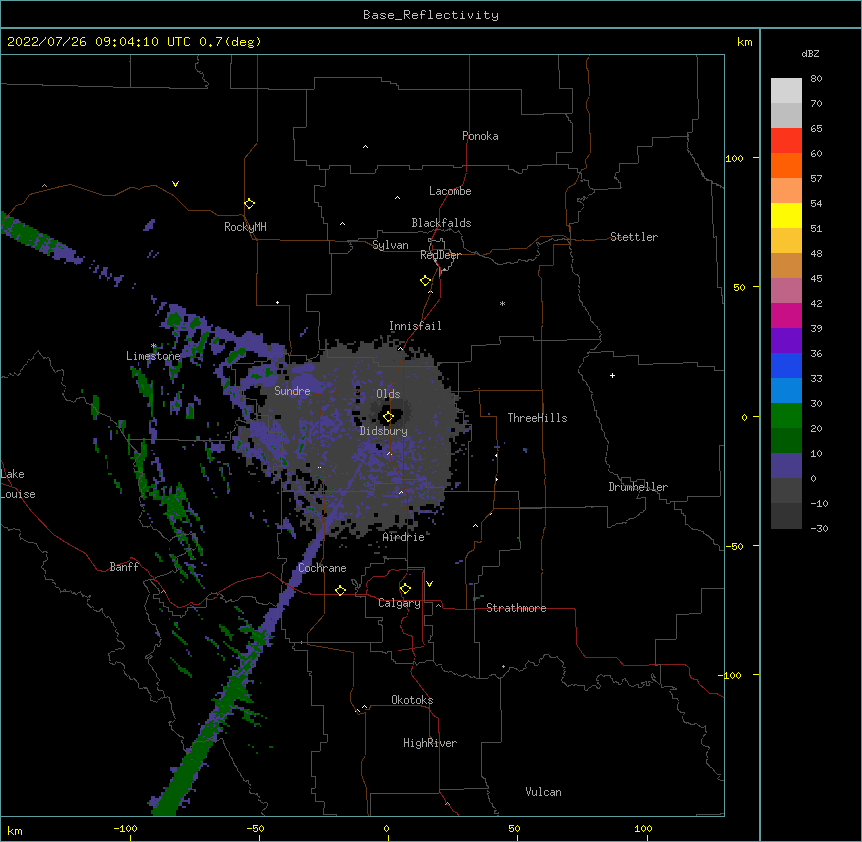Click the yellow V marker north of RockyMH
Screen dimensions: 862x842
(175, 184)
